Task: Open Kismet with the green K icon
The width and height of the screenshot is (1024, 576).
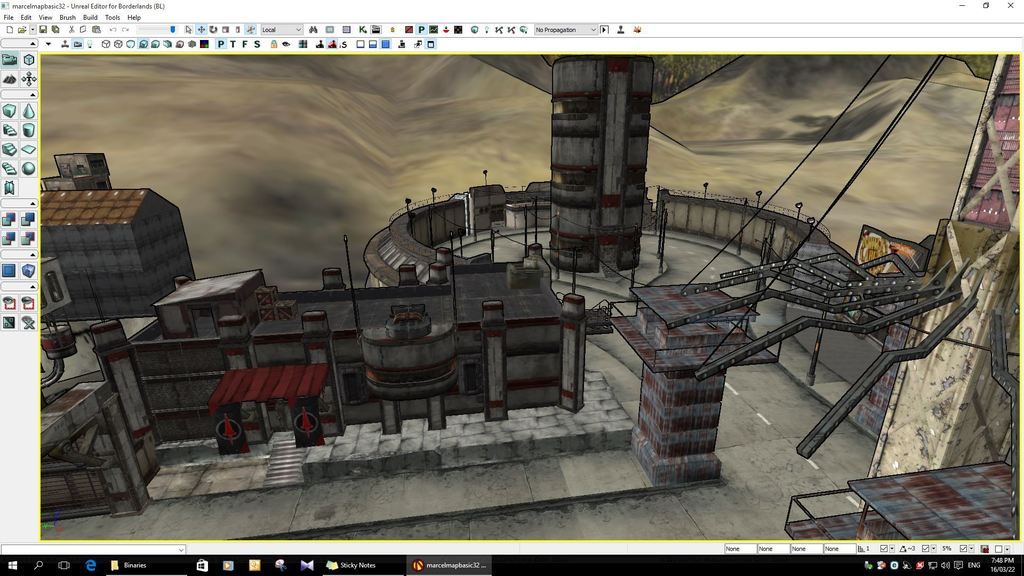Action: pos(362,29)
